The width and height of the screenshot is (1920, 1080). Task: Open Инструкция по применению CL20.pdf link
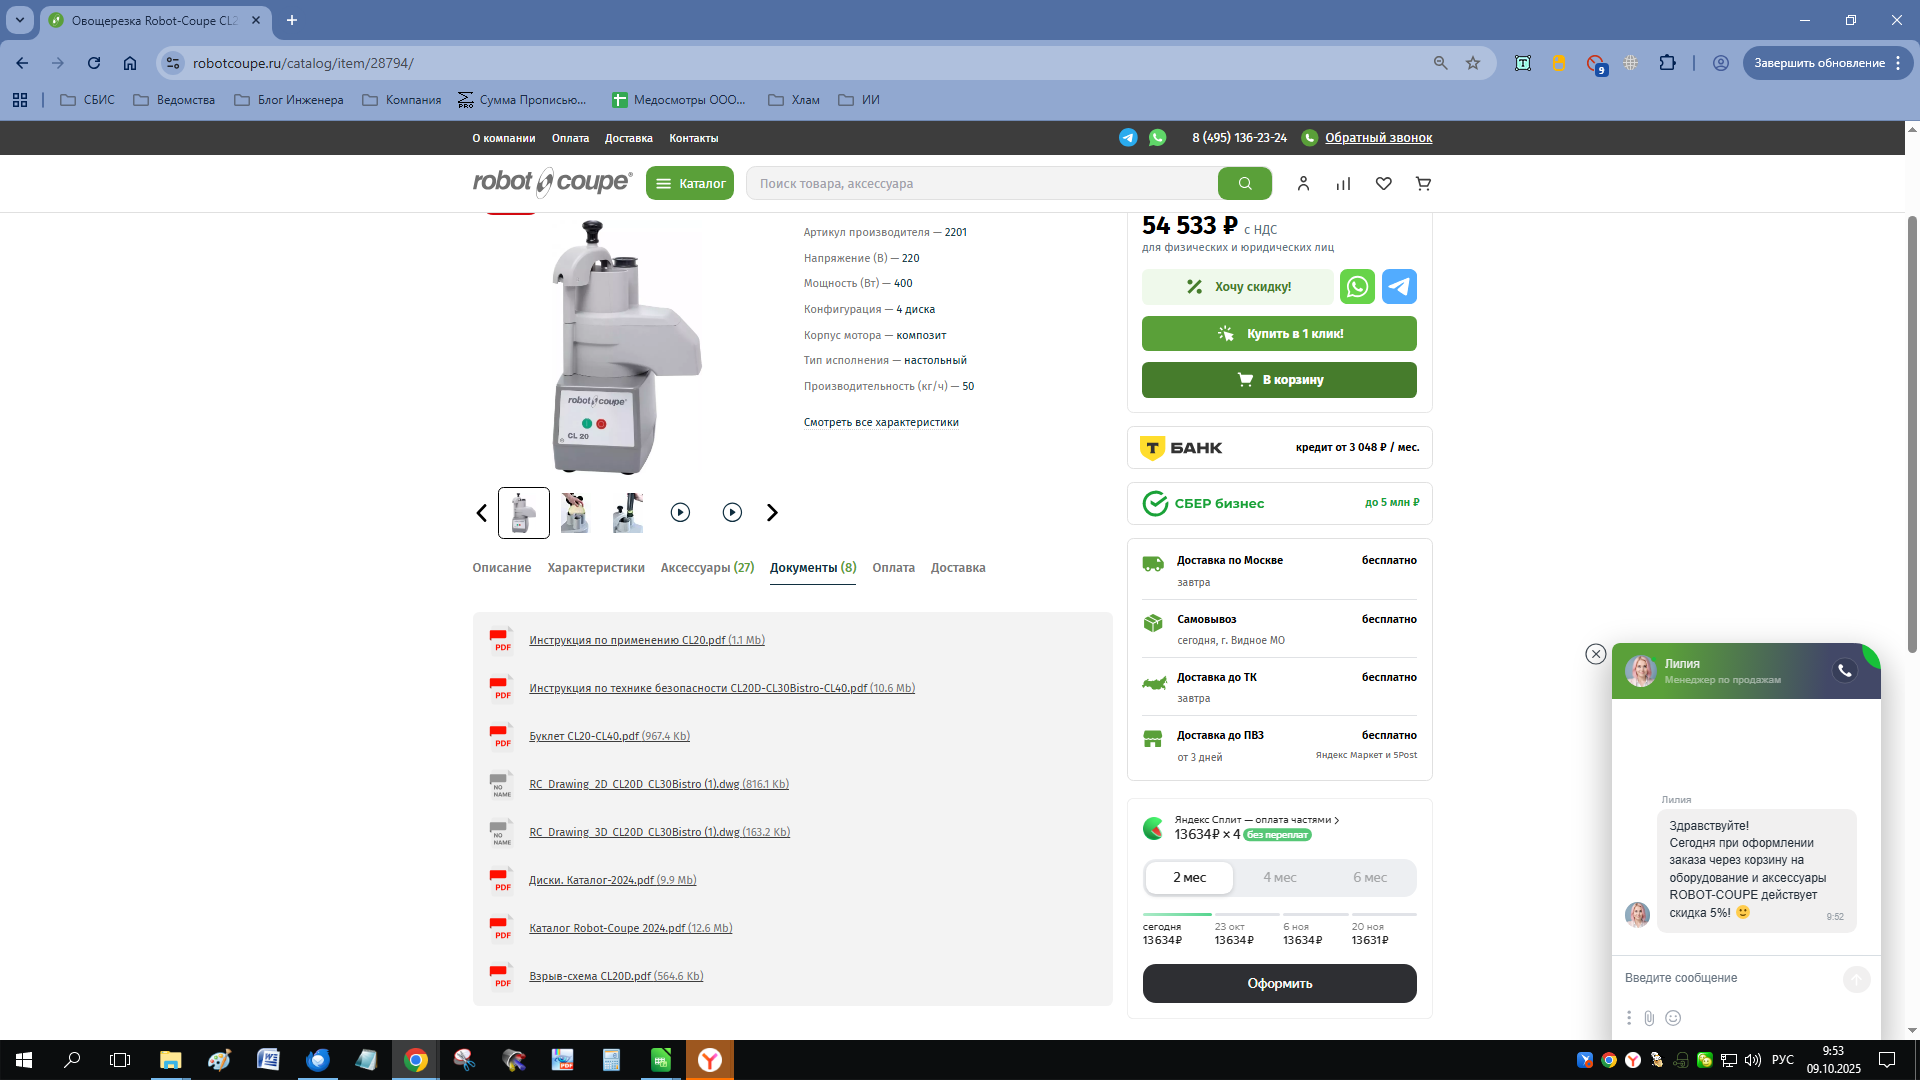point(627,640)
